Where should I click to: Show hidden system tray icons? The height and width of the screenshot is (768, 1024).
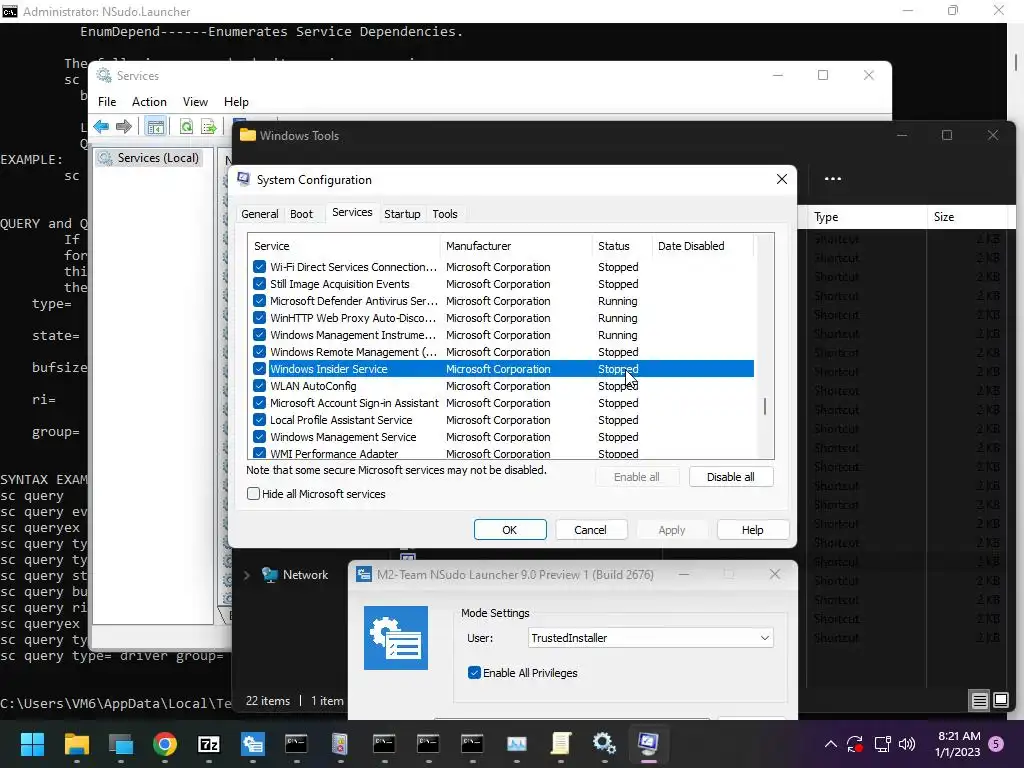tap(831, 744)
